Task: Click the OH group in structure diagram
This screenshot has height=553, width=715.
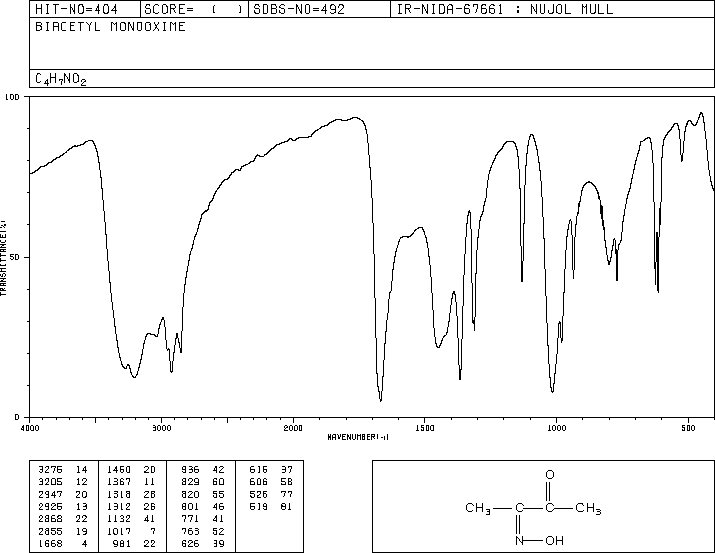Action: click(554, 541)
